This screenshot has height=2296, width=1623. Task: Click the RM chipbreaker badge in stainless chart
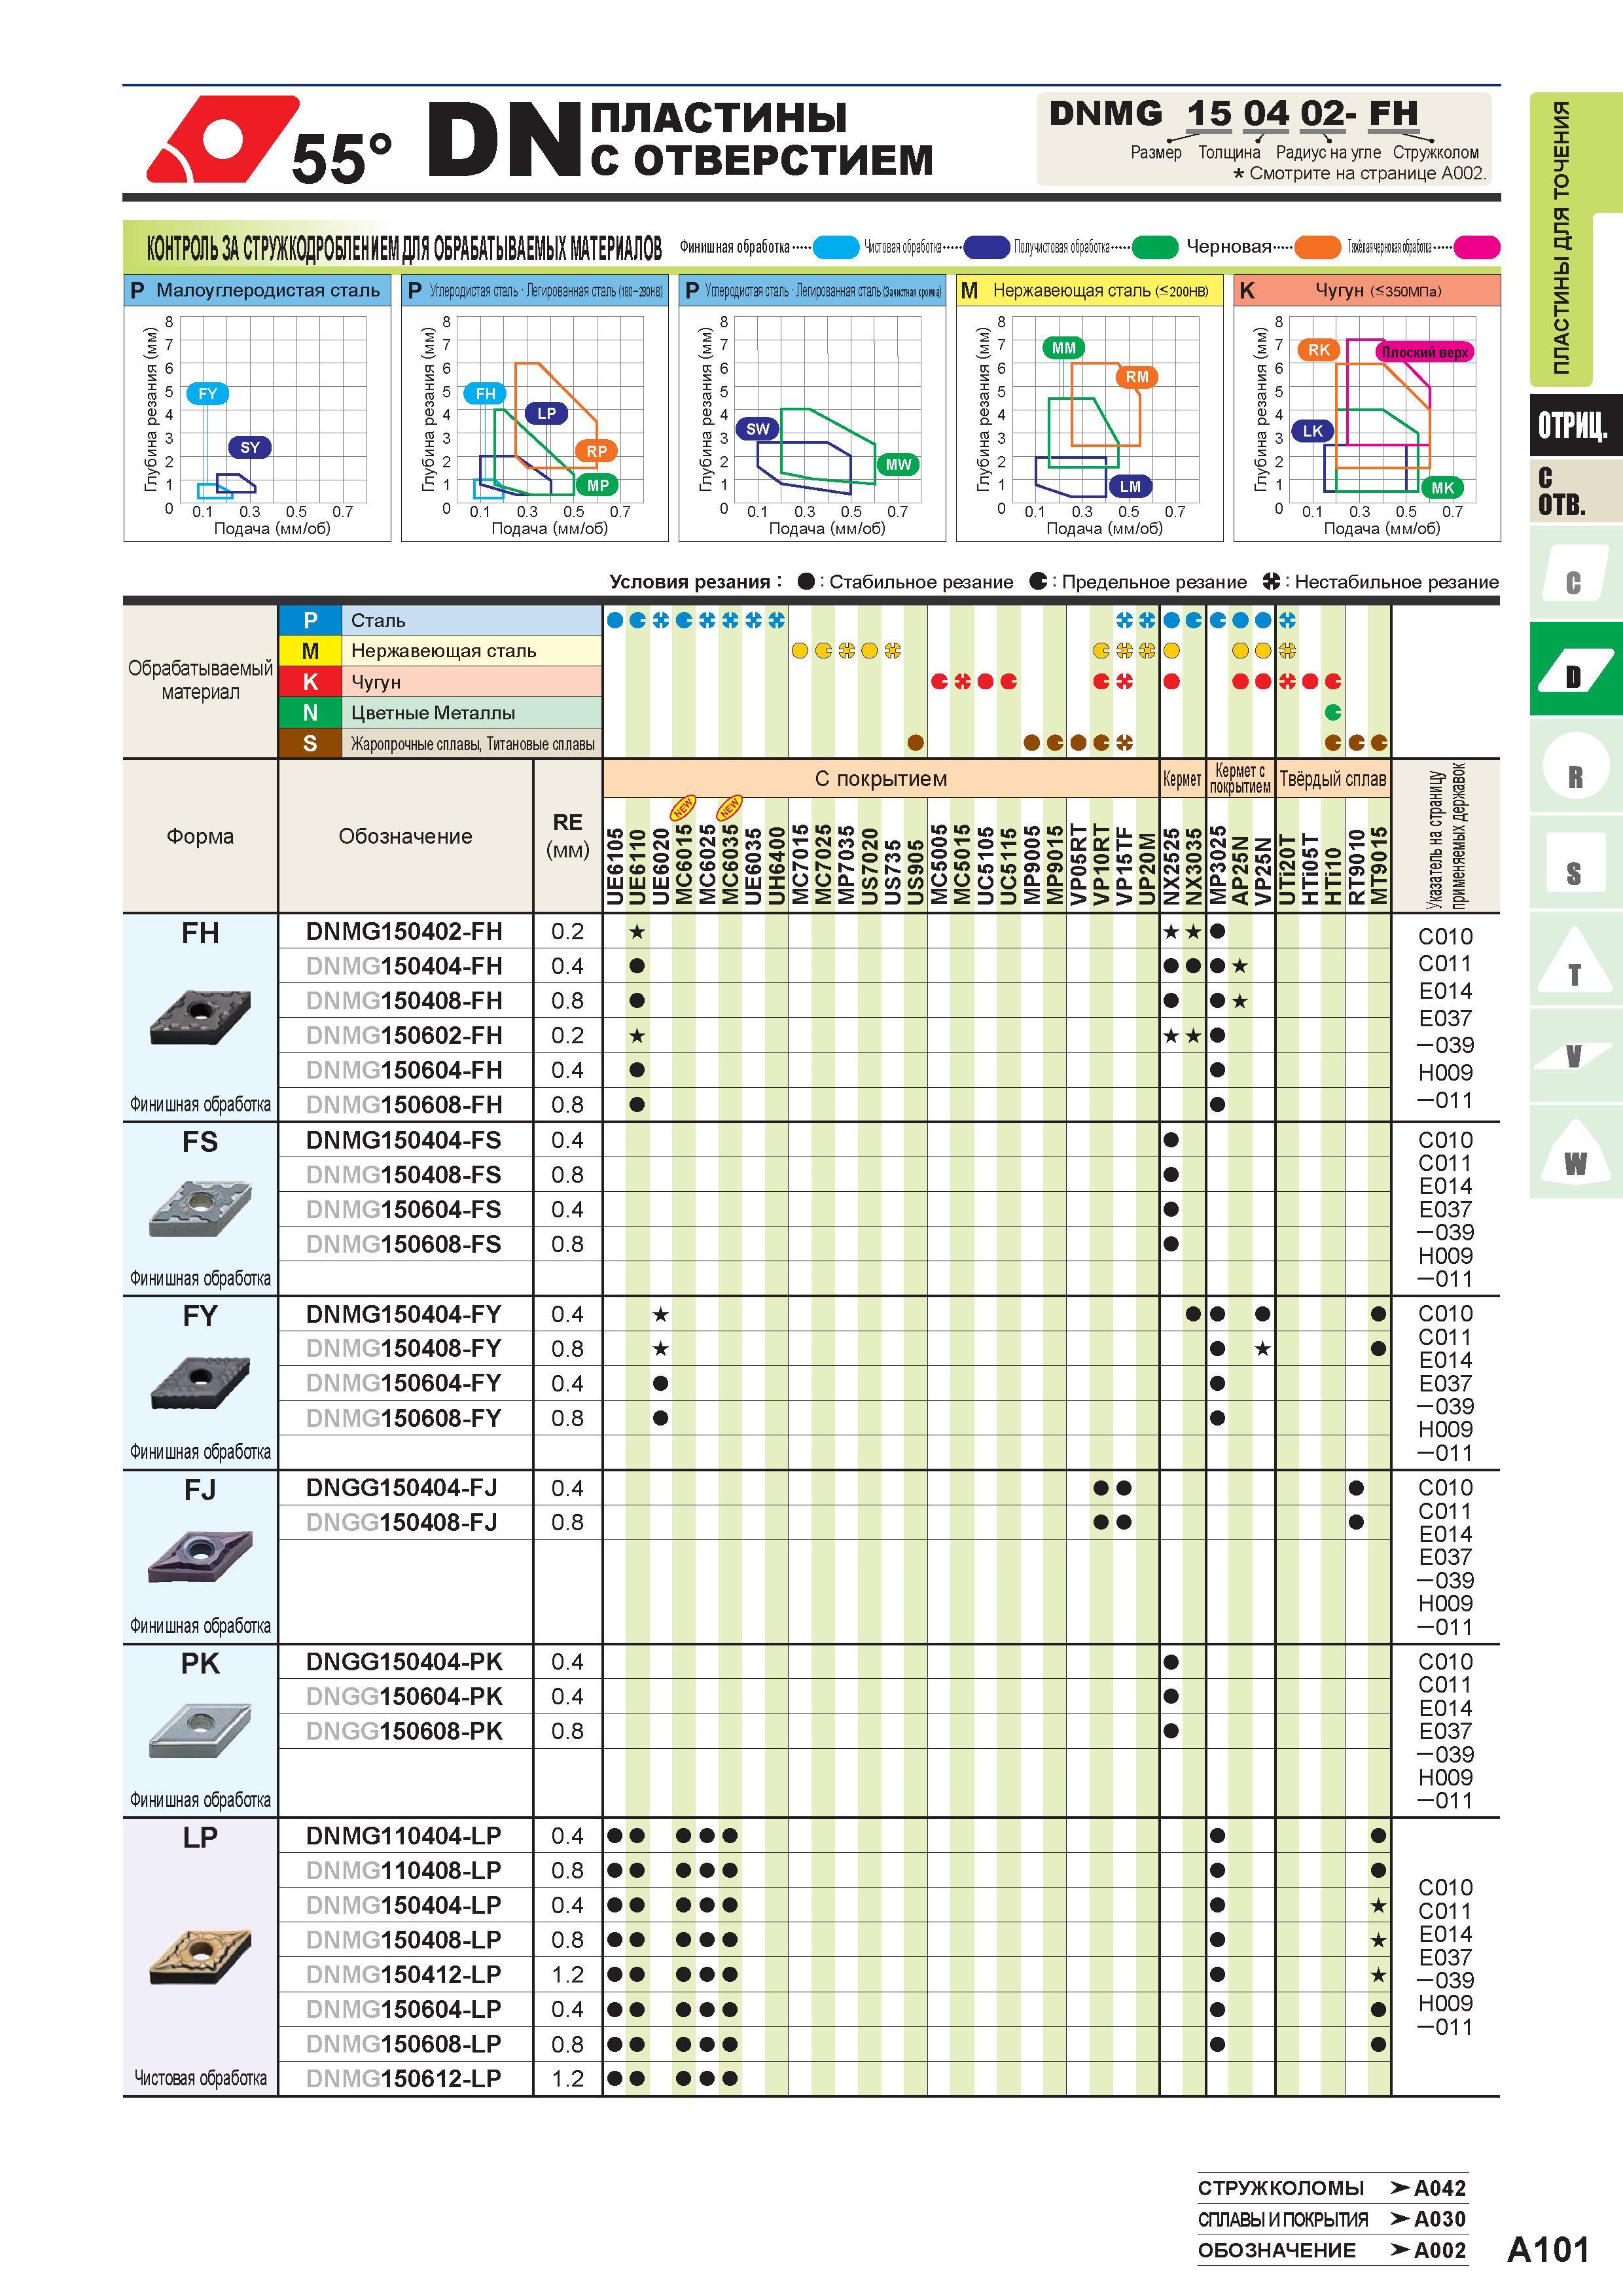(1137, 377)
